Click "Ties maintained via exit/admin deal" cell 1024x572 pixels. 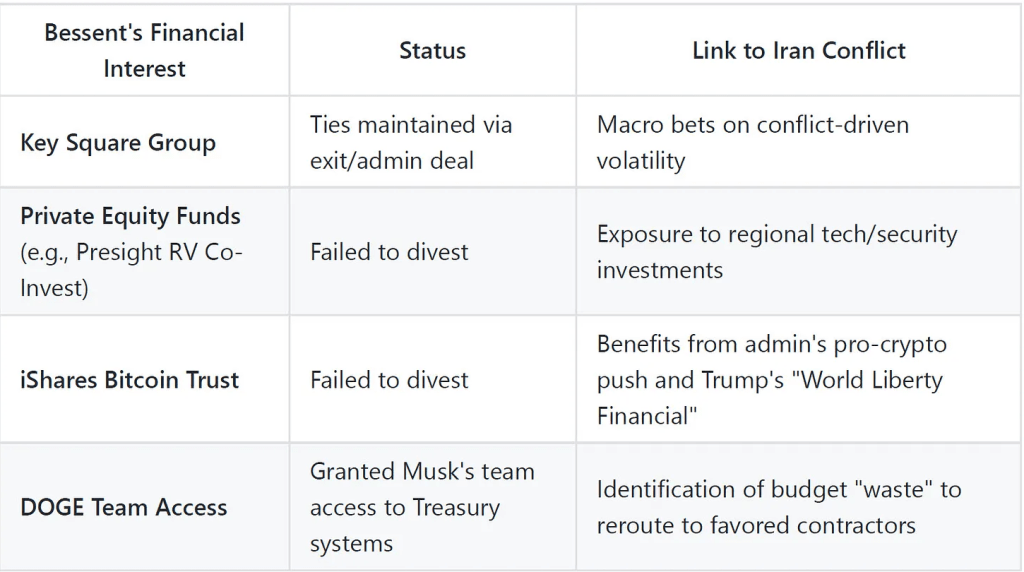[x=410, y=142]
